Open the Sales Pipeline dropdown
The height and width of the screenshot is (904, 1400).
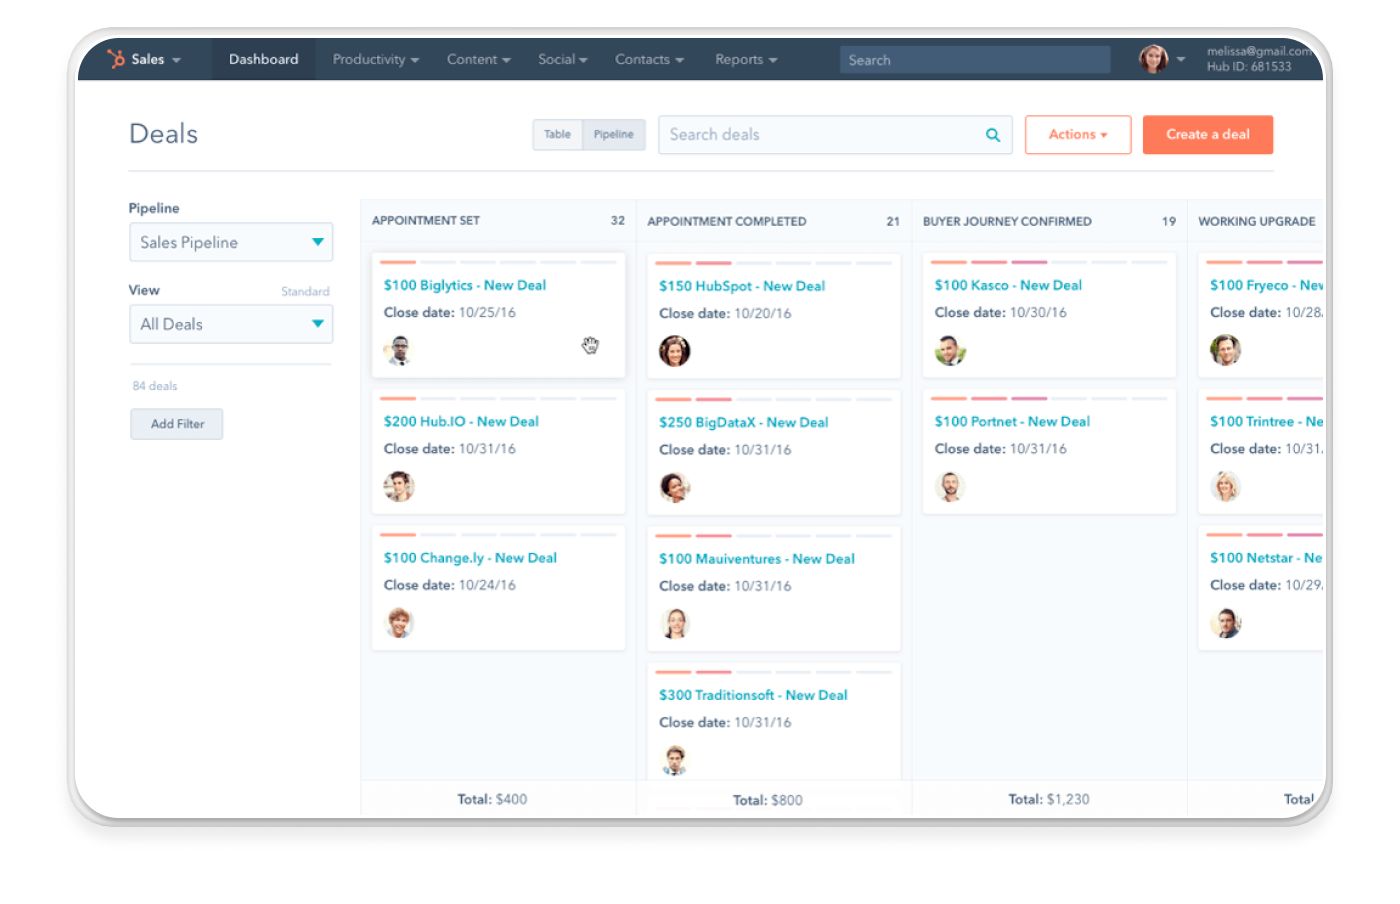click(x=231, y=242)
